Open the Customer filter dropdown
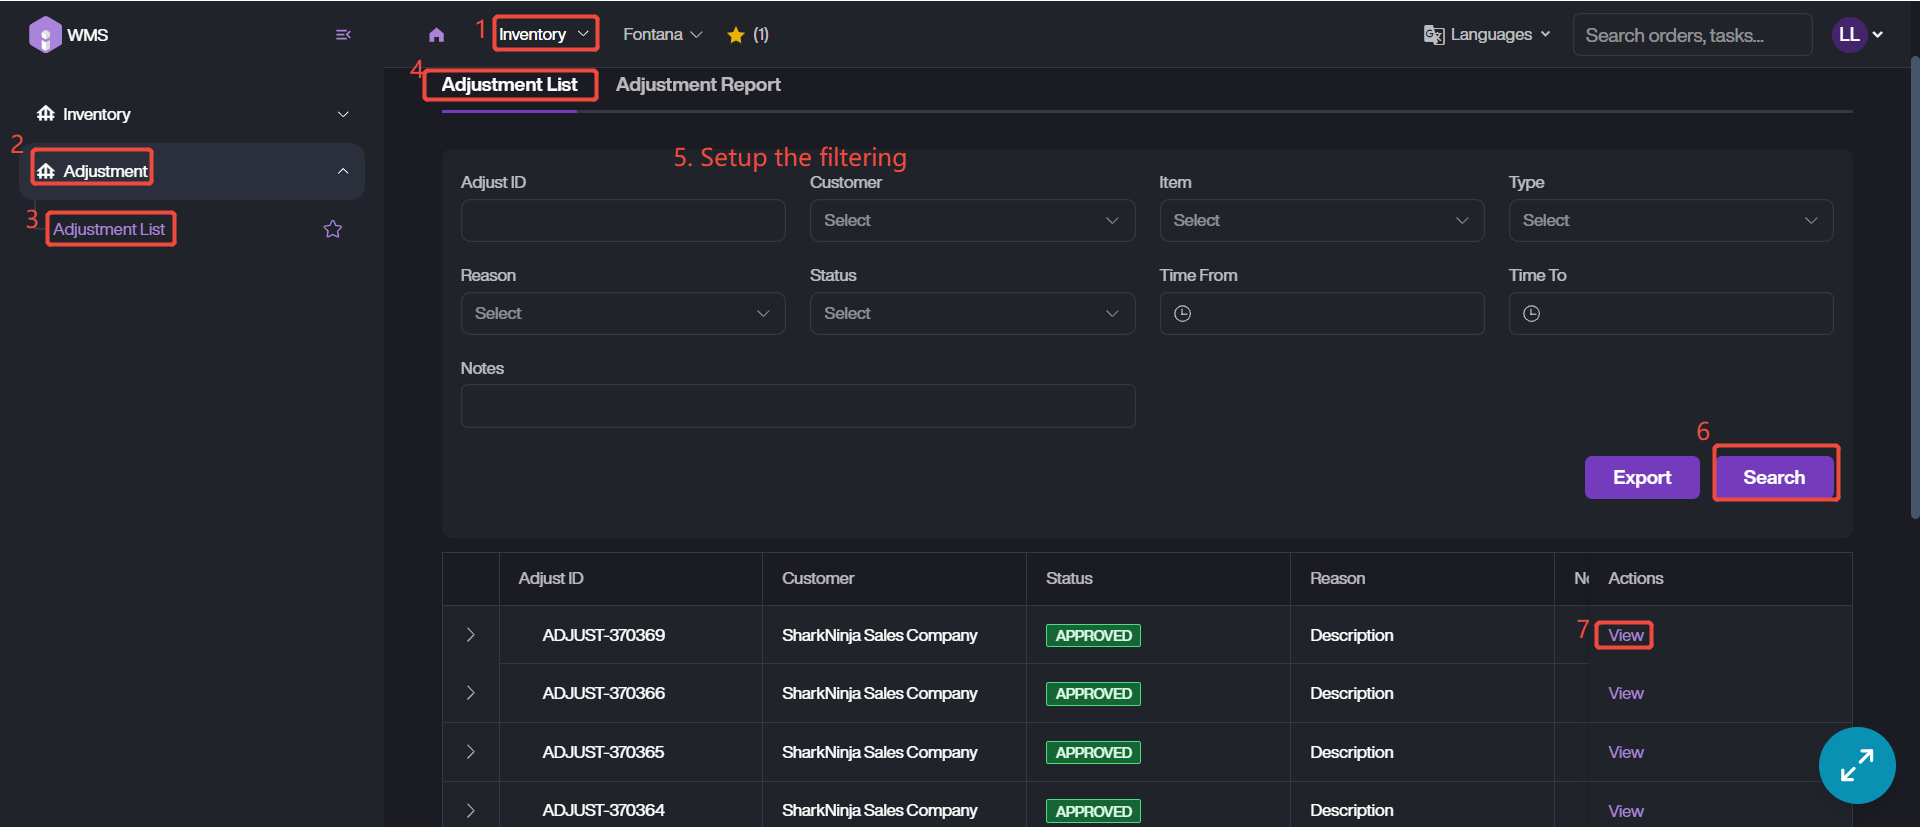Image resolution: width=1920 pixels, height=827 pixels. [971, 221]
